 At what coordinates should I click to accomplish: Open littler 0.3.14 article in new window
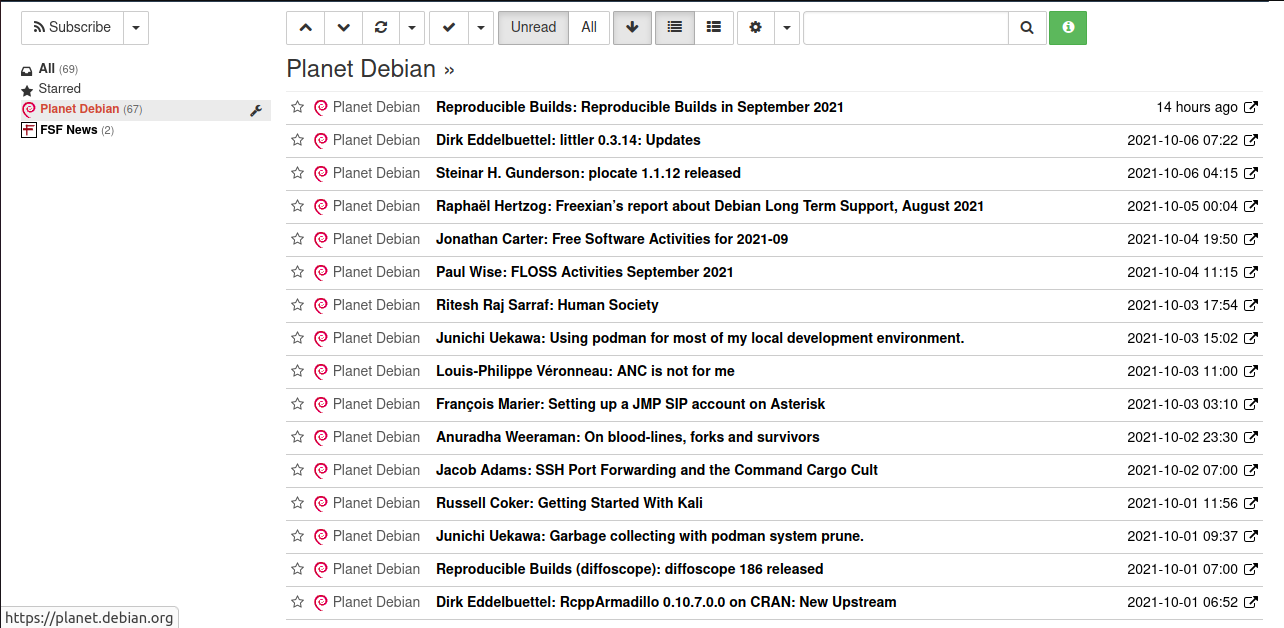(1250, 140)
